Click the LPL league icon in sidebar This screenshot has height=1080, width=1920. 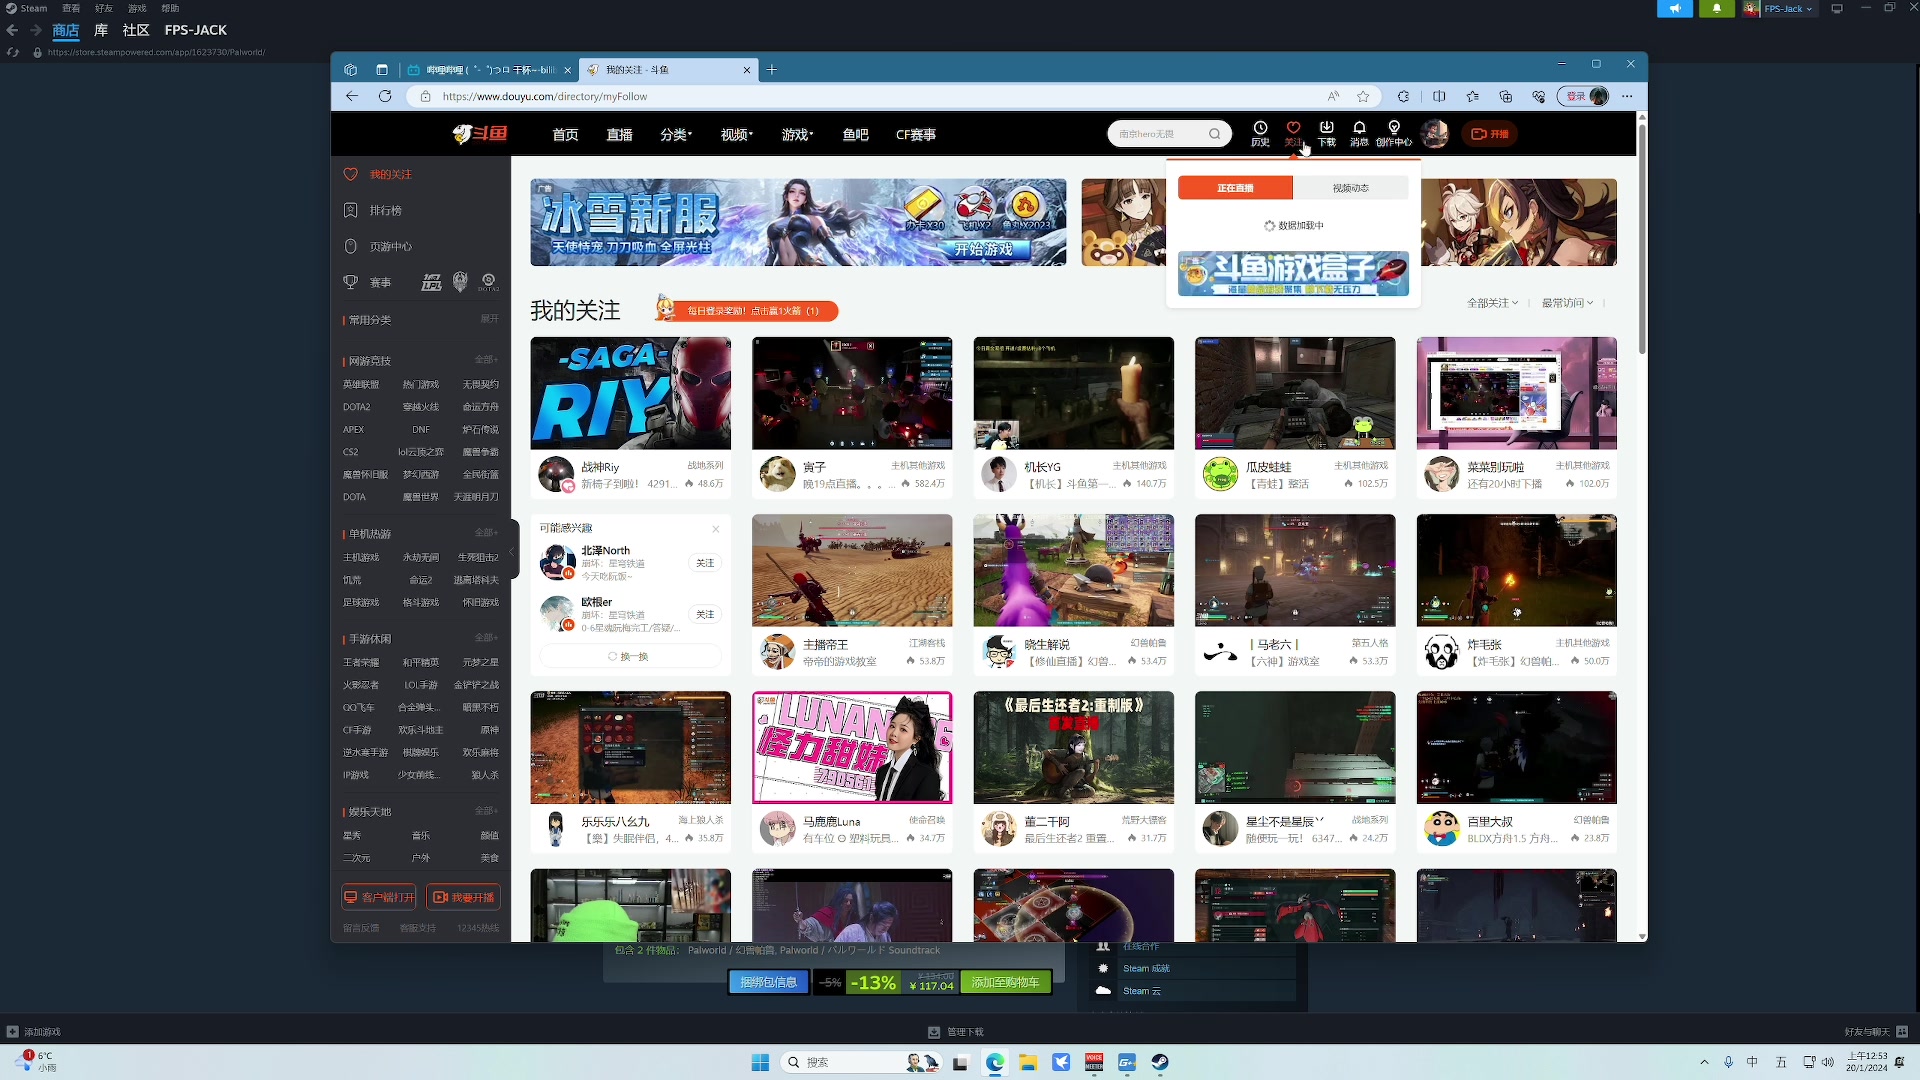pos(431,282)
